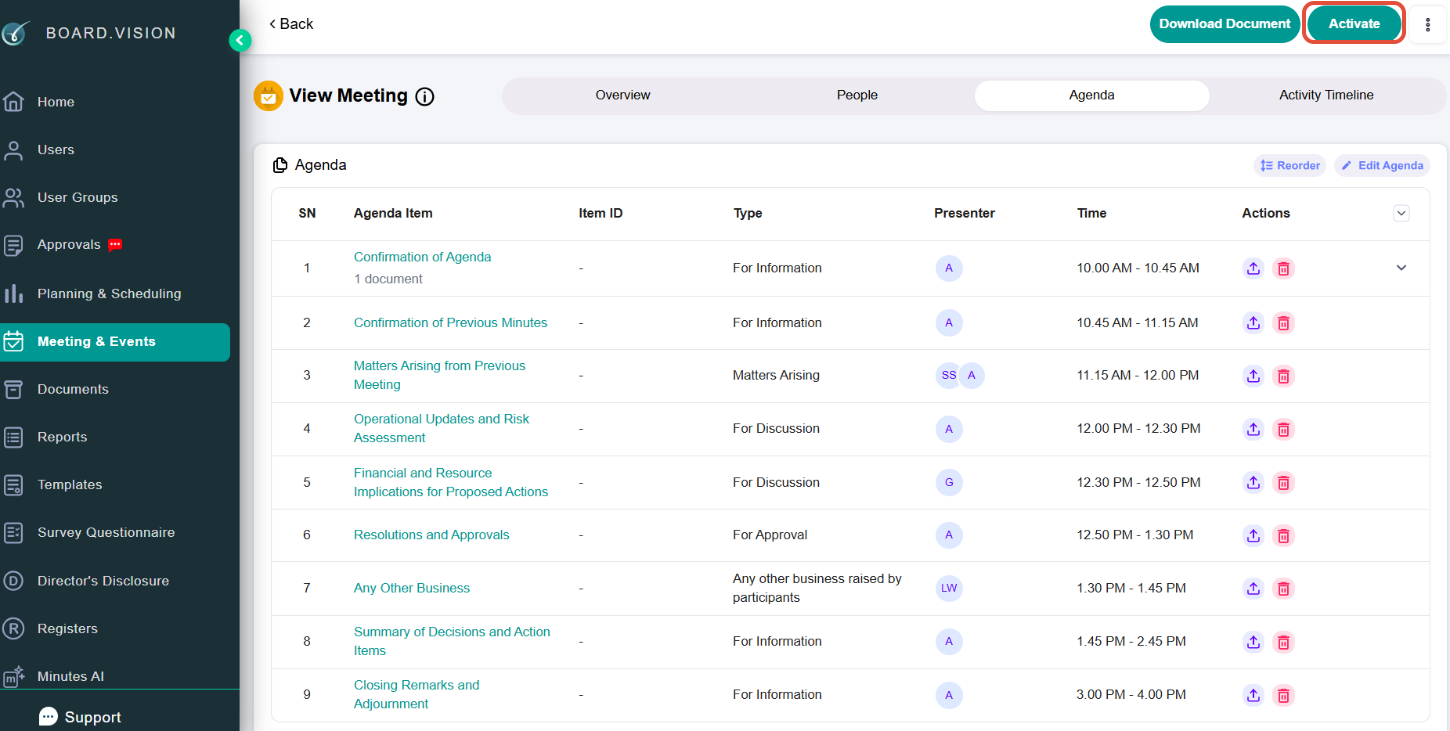The height and width of the screenshot is (731, 1450).
Task: Click the info icon beside View Meeting
Action: (425, 97)
